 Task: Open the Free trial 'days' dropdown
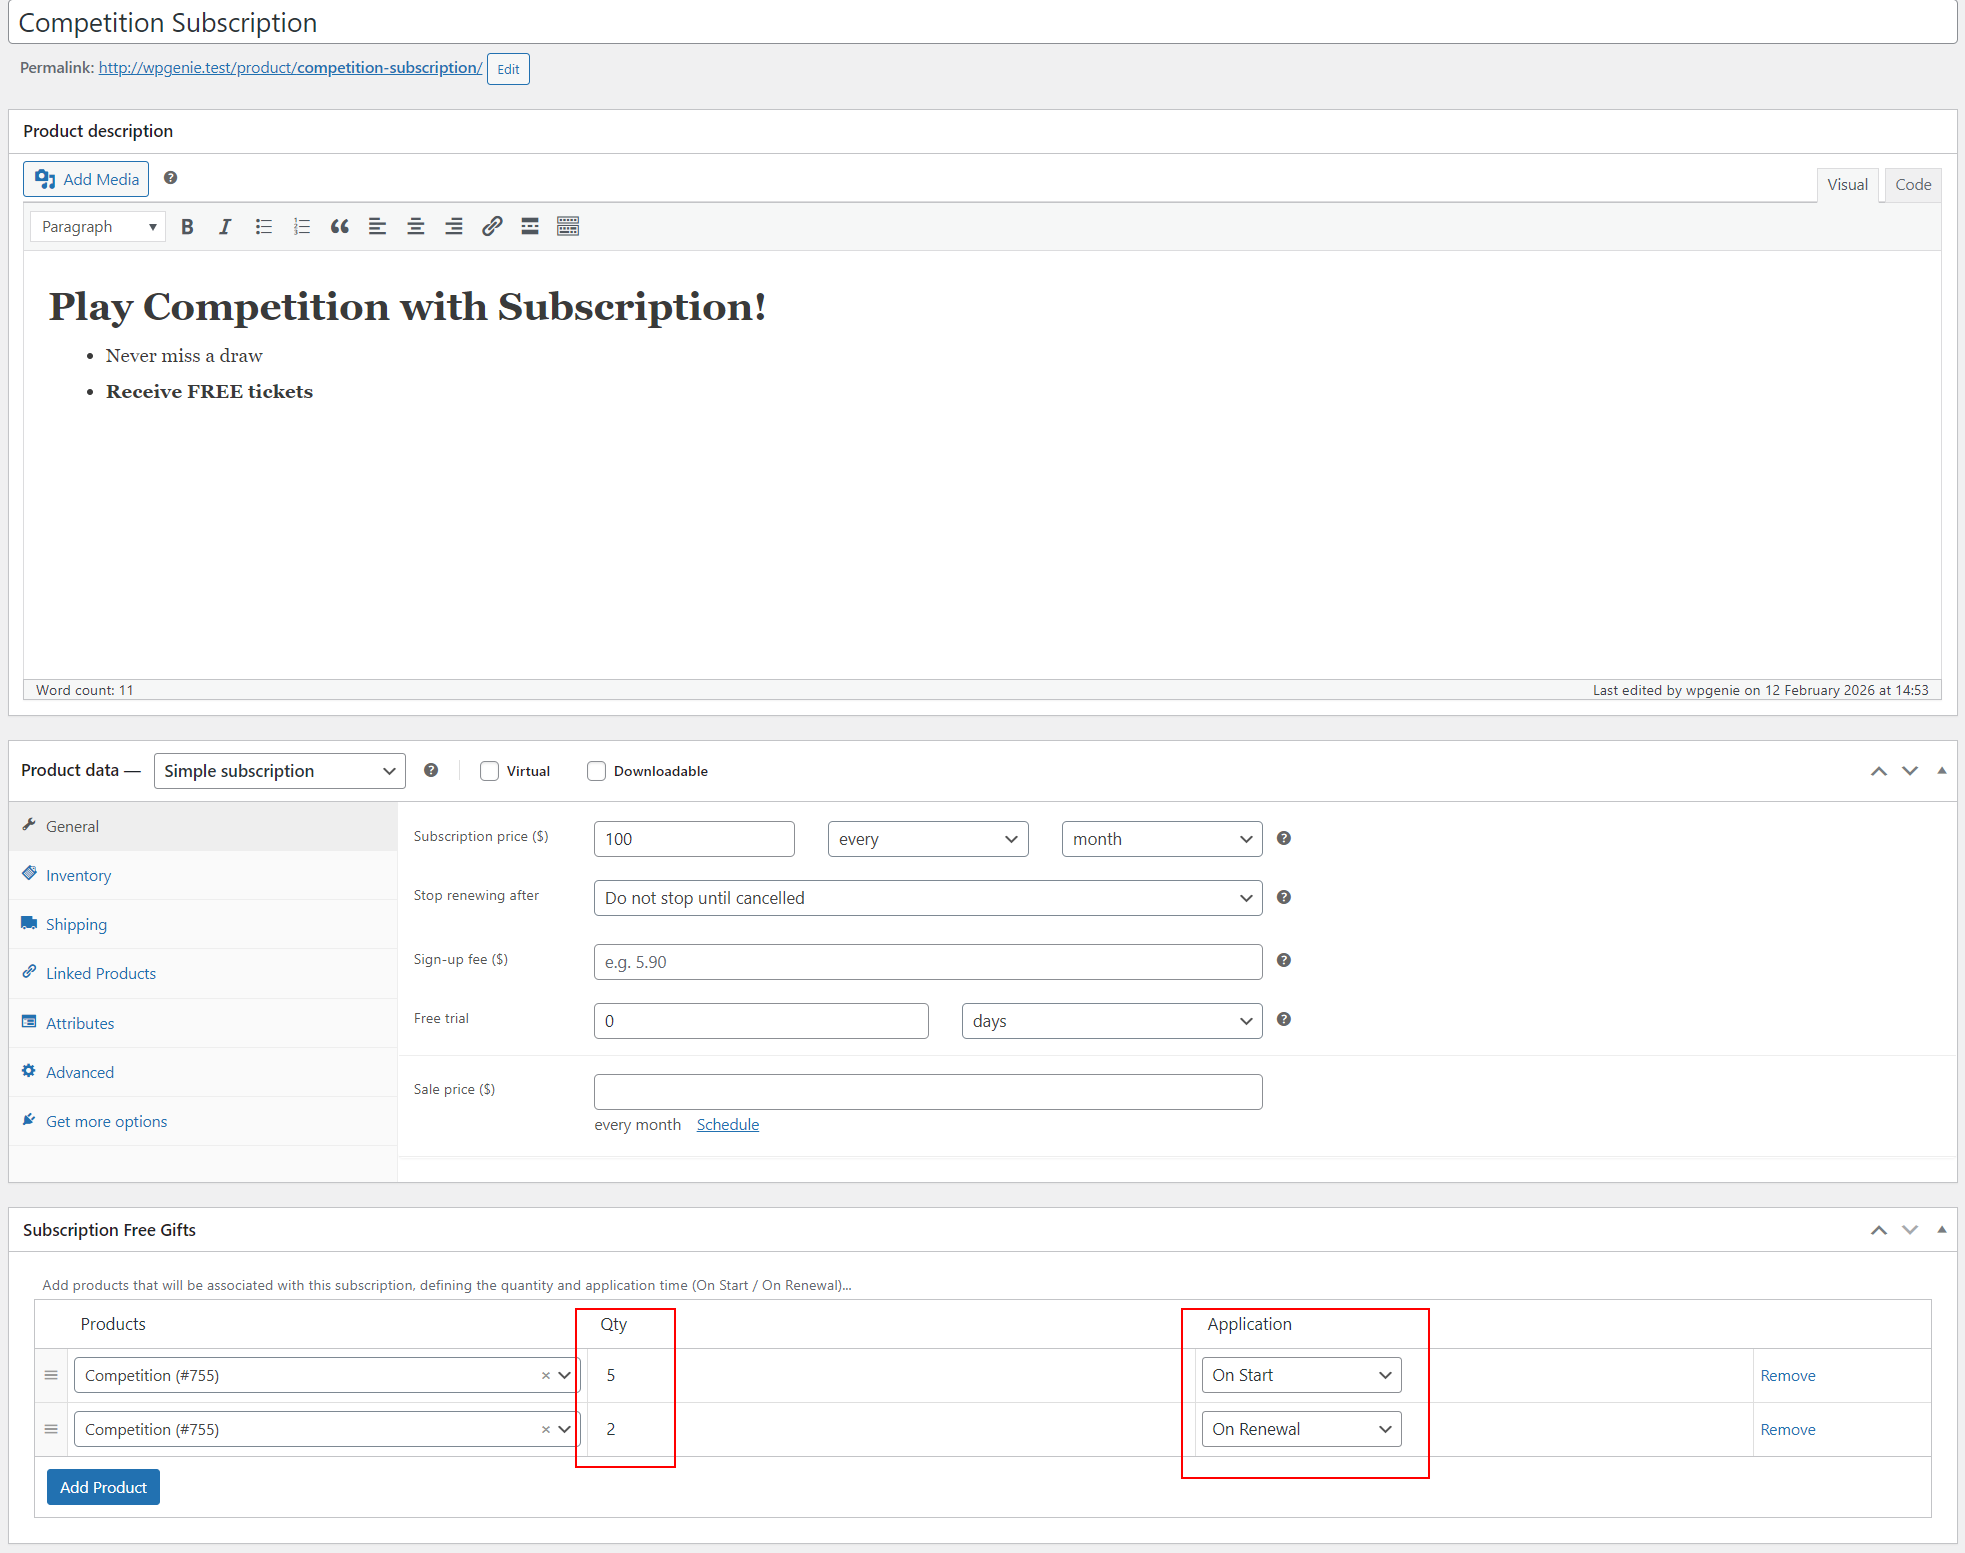(x=1112, y=1021)
